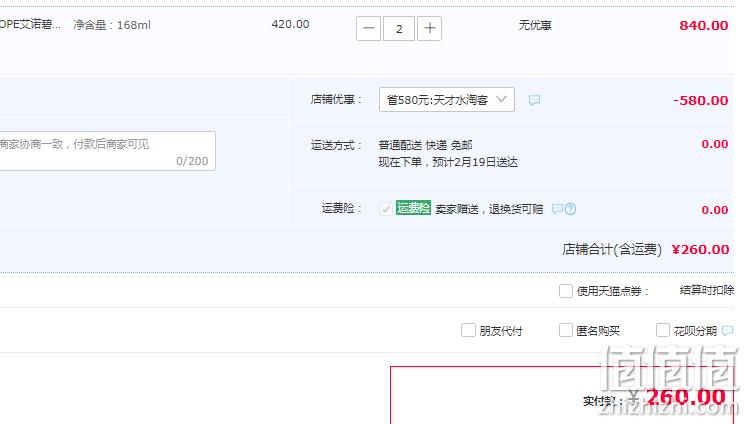Click the quantity field showing 2
The height and width of the screenshot is (424, 748).
tap(399, 29)
